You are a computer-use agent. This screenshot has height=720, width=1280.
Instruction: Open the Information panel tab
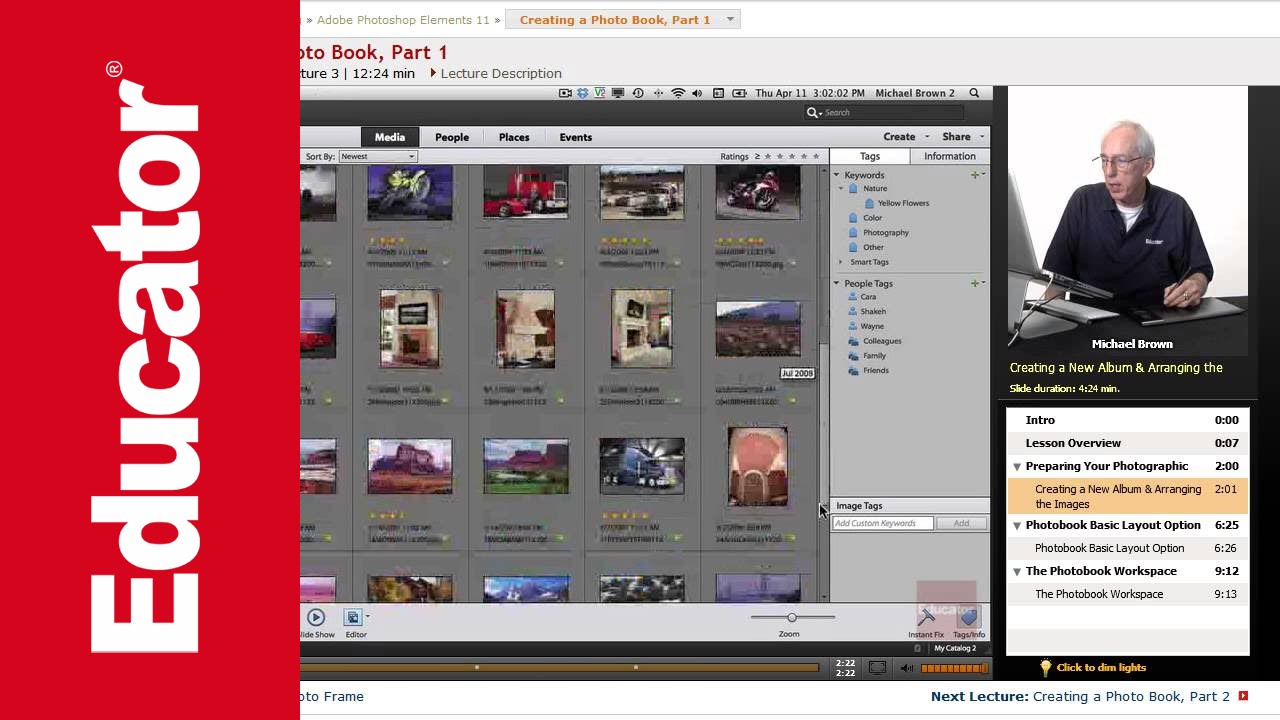(950, 156)
